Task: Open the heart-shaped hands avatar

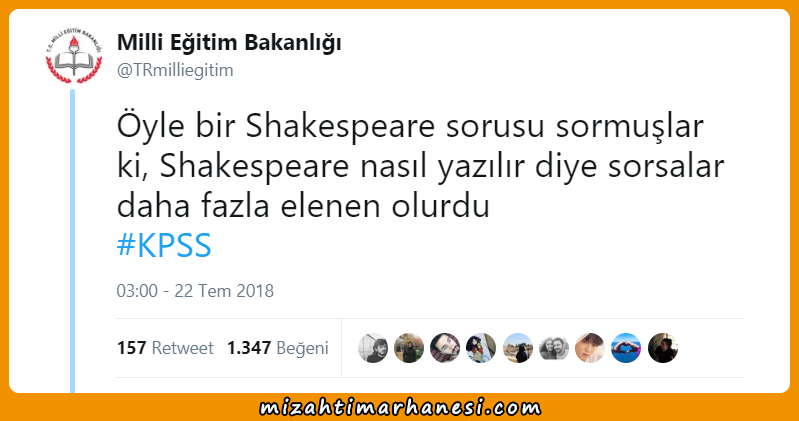Action: click(626, 348)
